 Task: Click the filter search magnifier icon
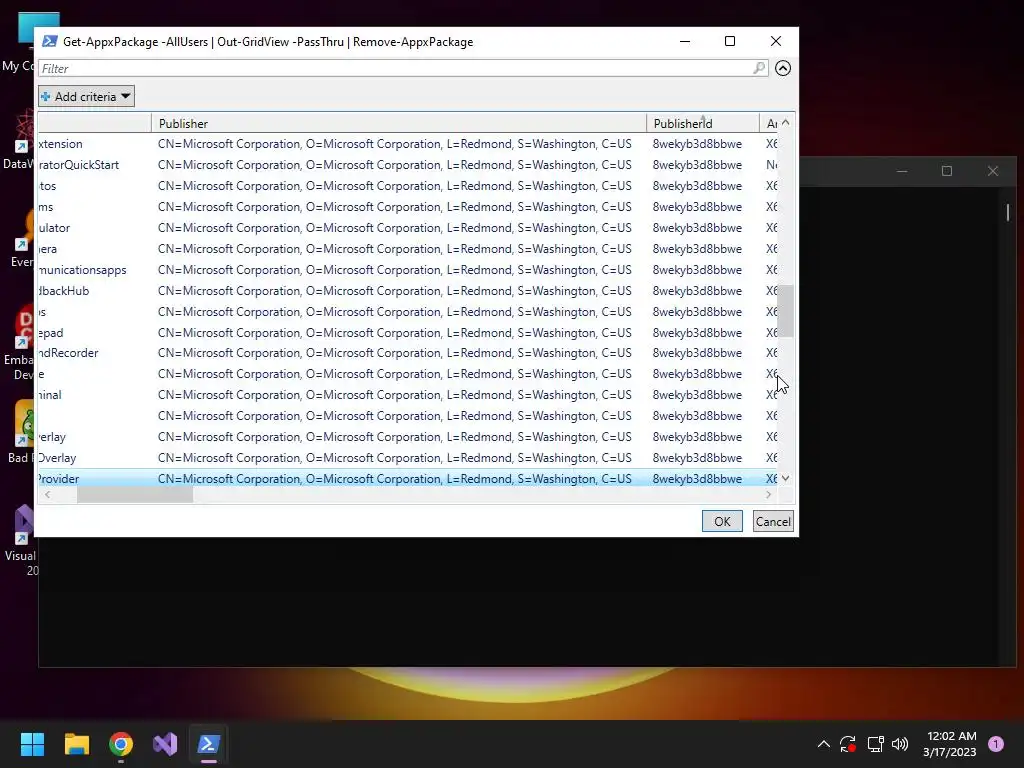pos(759,68)
